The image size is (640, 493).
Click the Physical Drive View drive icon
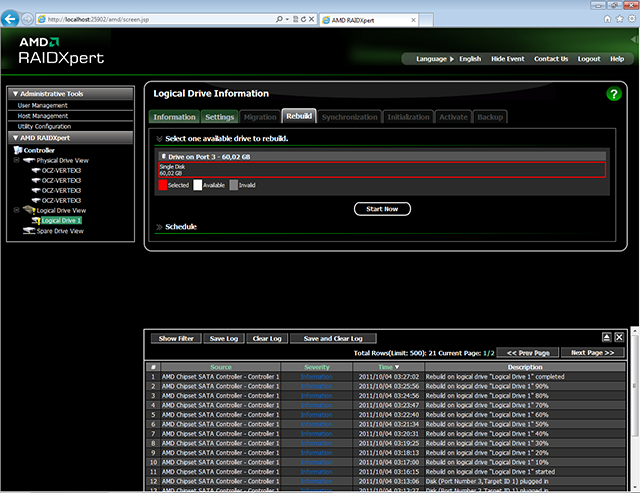(x=29, y=160)
